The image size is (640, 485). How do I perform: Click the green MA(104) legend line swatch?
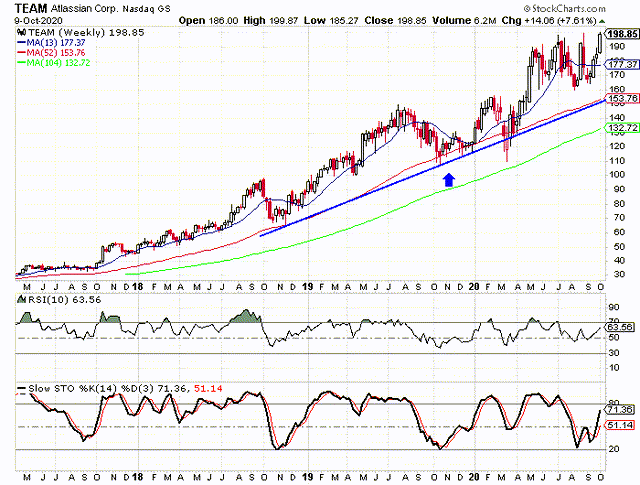(22, 63)
